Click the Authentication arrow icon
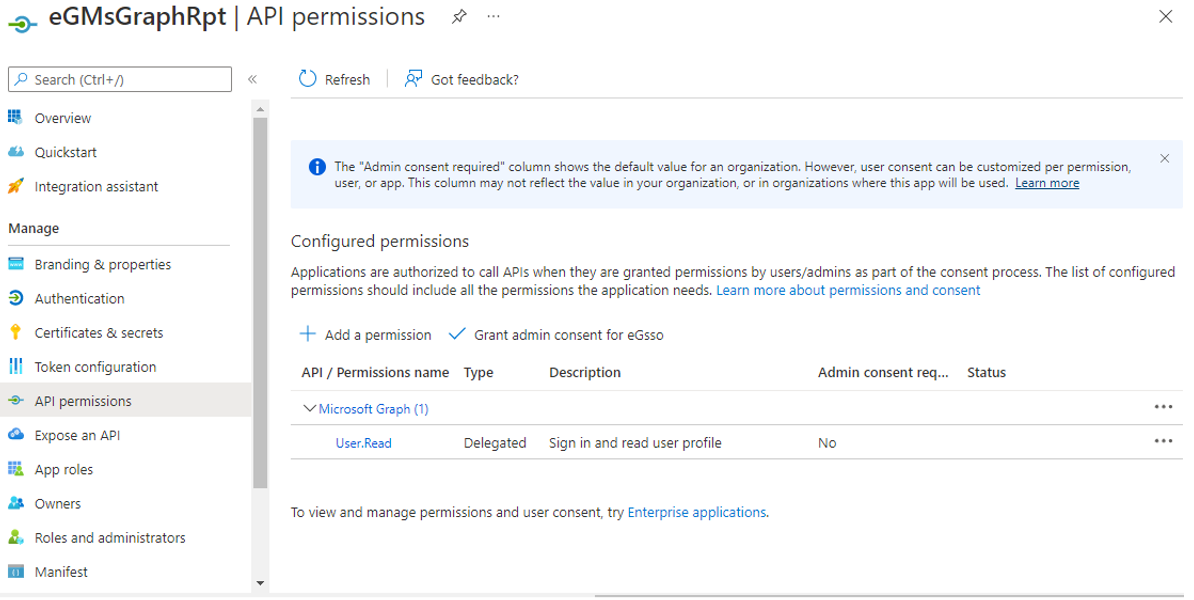 tap(15, 298)
